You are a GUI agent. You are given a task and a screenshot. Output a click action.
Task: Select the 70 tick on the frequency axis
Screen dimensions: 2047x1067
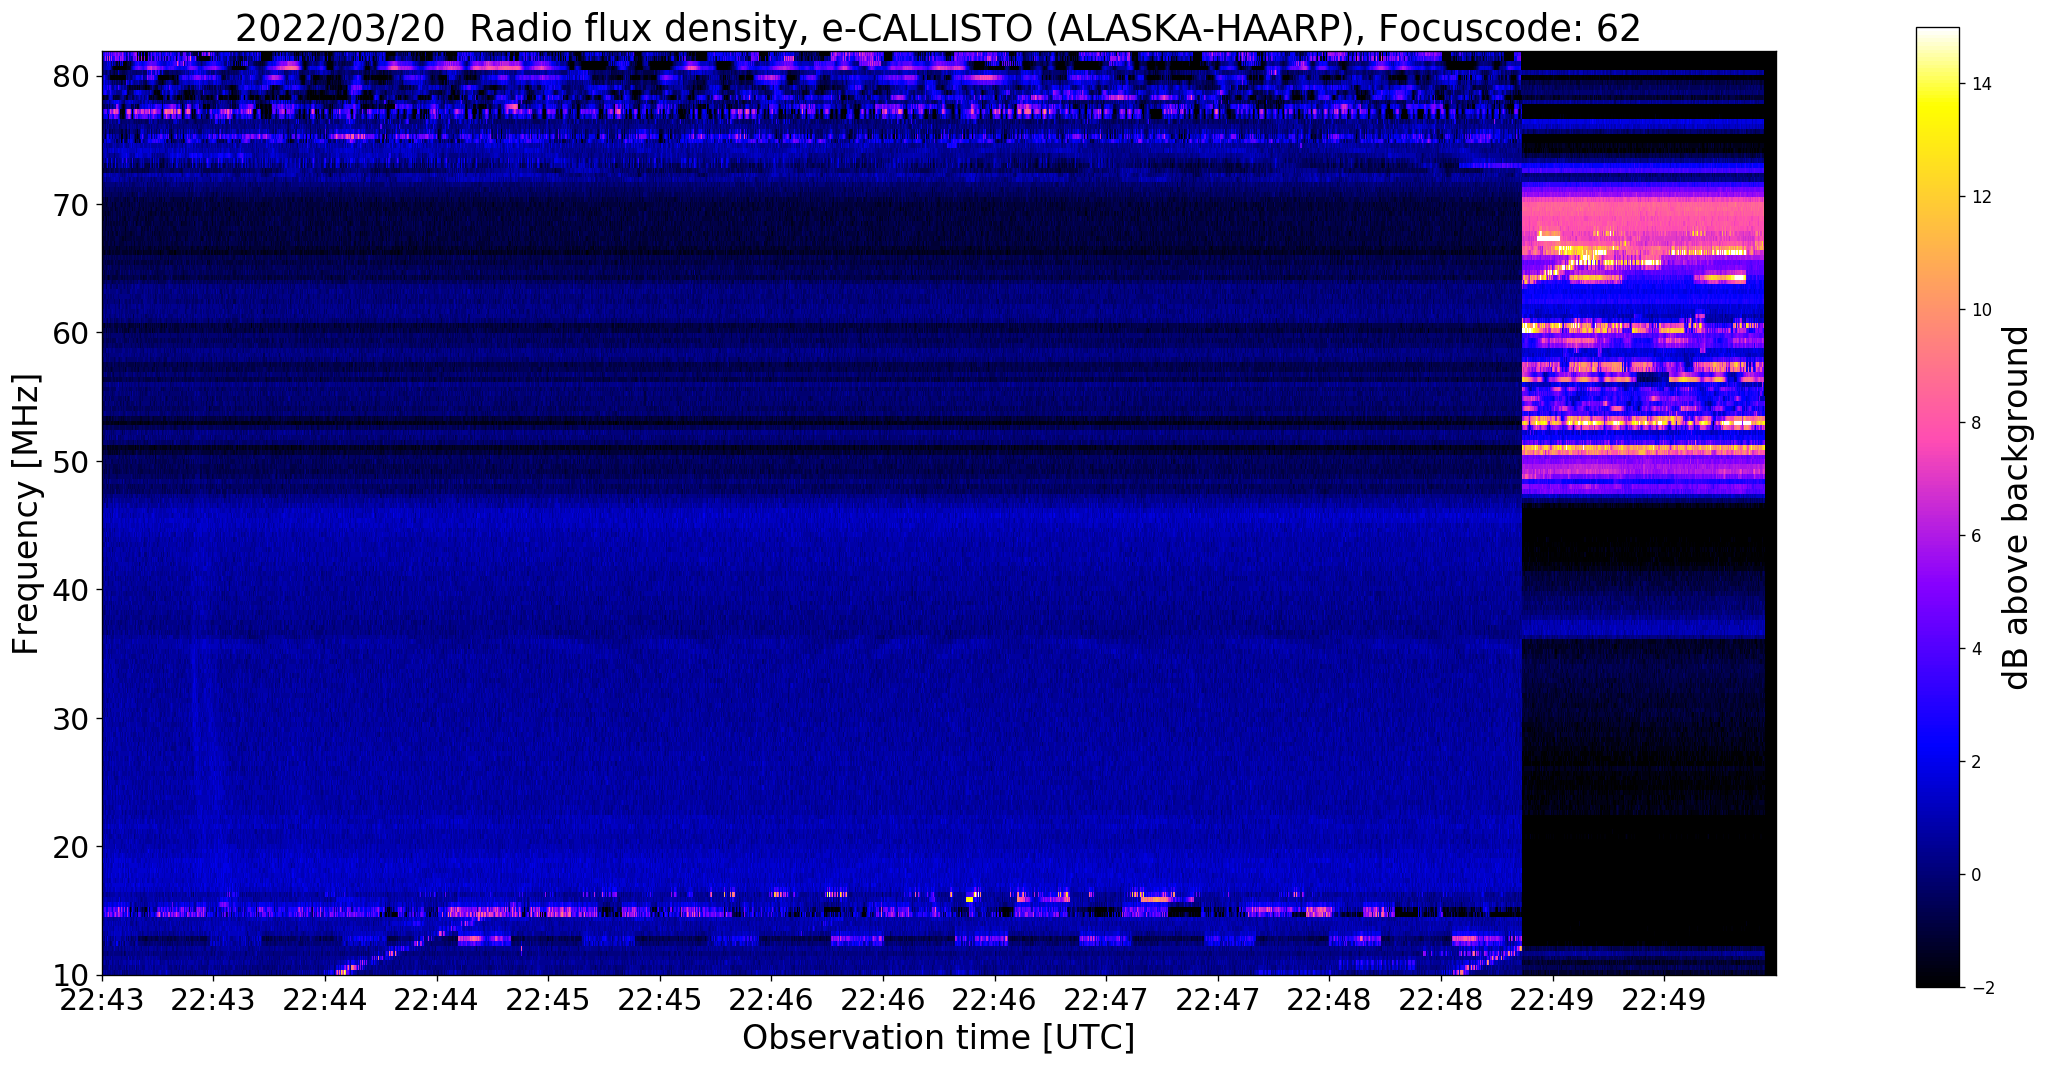pos(71,204)
